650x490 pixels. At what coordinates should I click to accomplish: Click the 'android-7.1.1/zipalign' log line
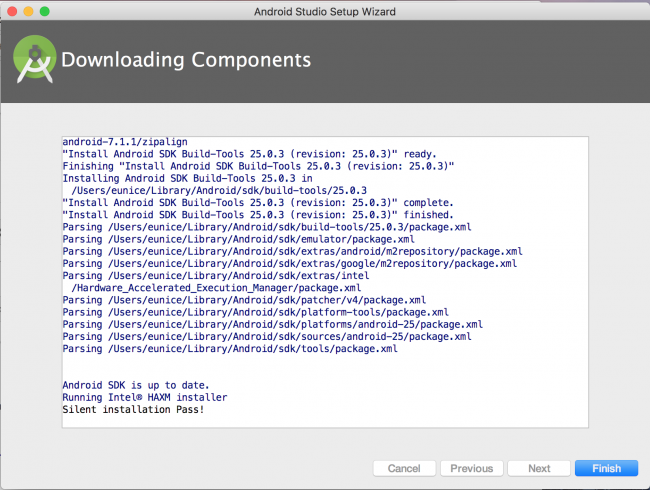click(125, 142)
